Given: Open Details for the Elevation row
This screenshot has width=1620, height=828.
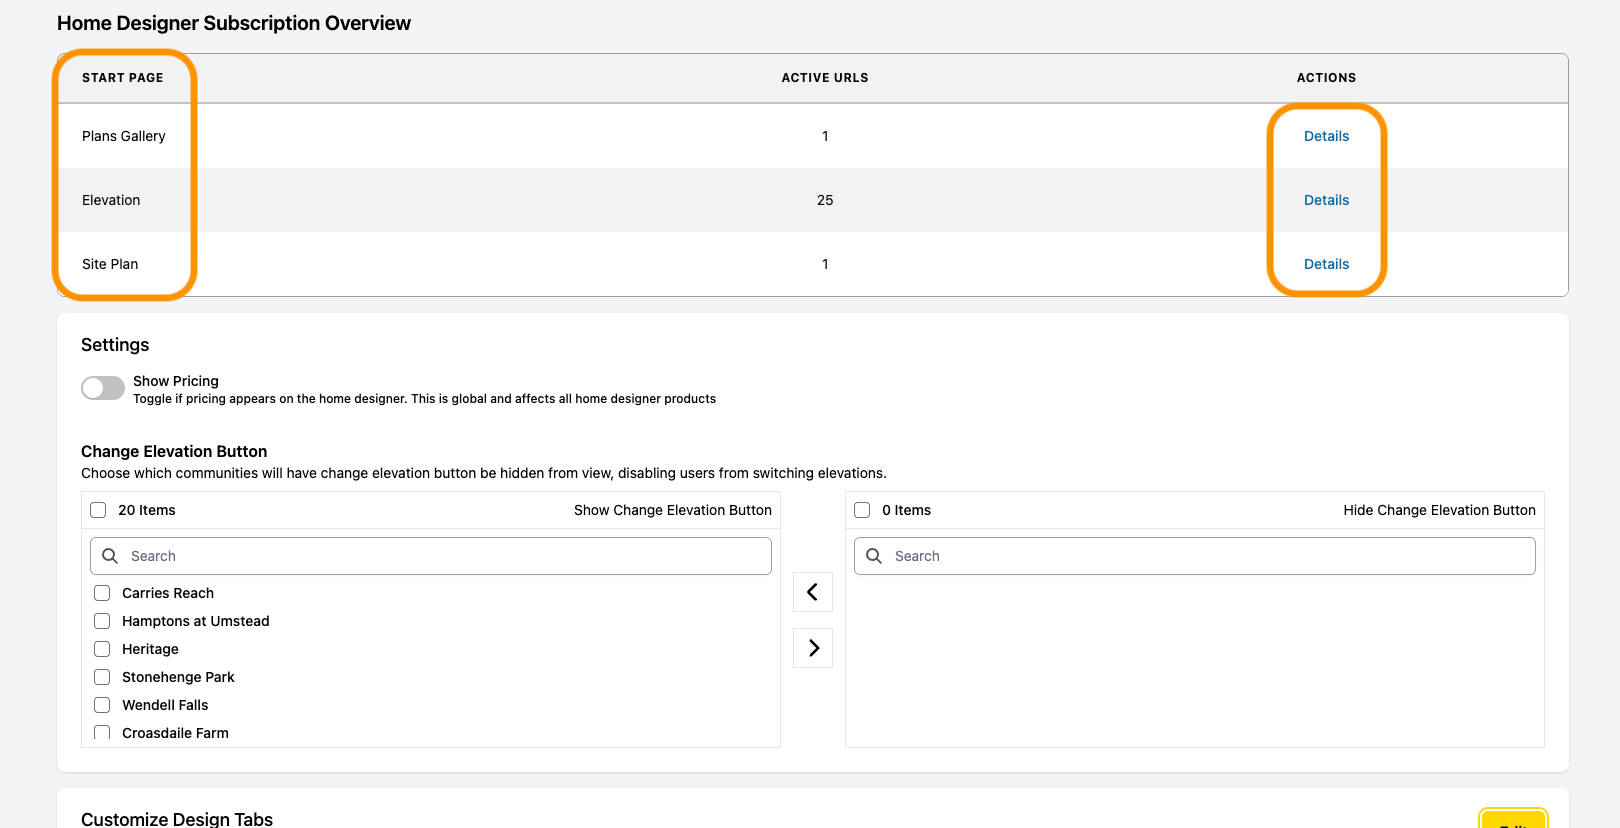Looking at the screenshot, I should point(1326,200).
